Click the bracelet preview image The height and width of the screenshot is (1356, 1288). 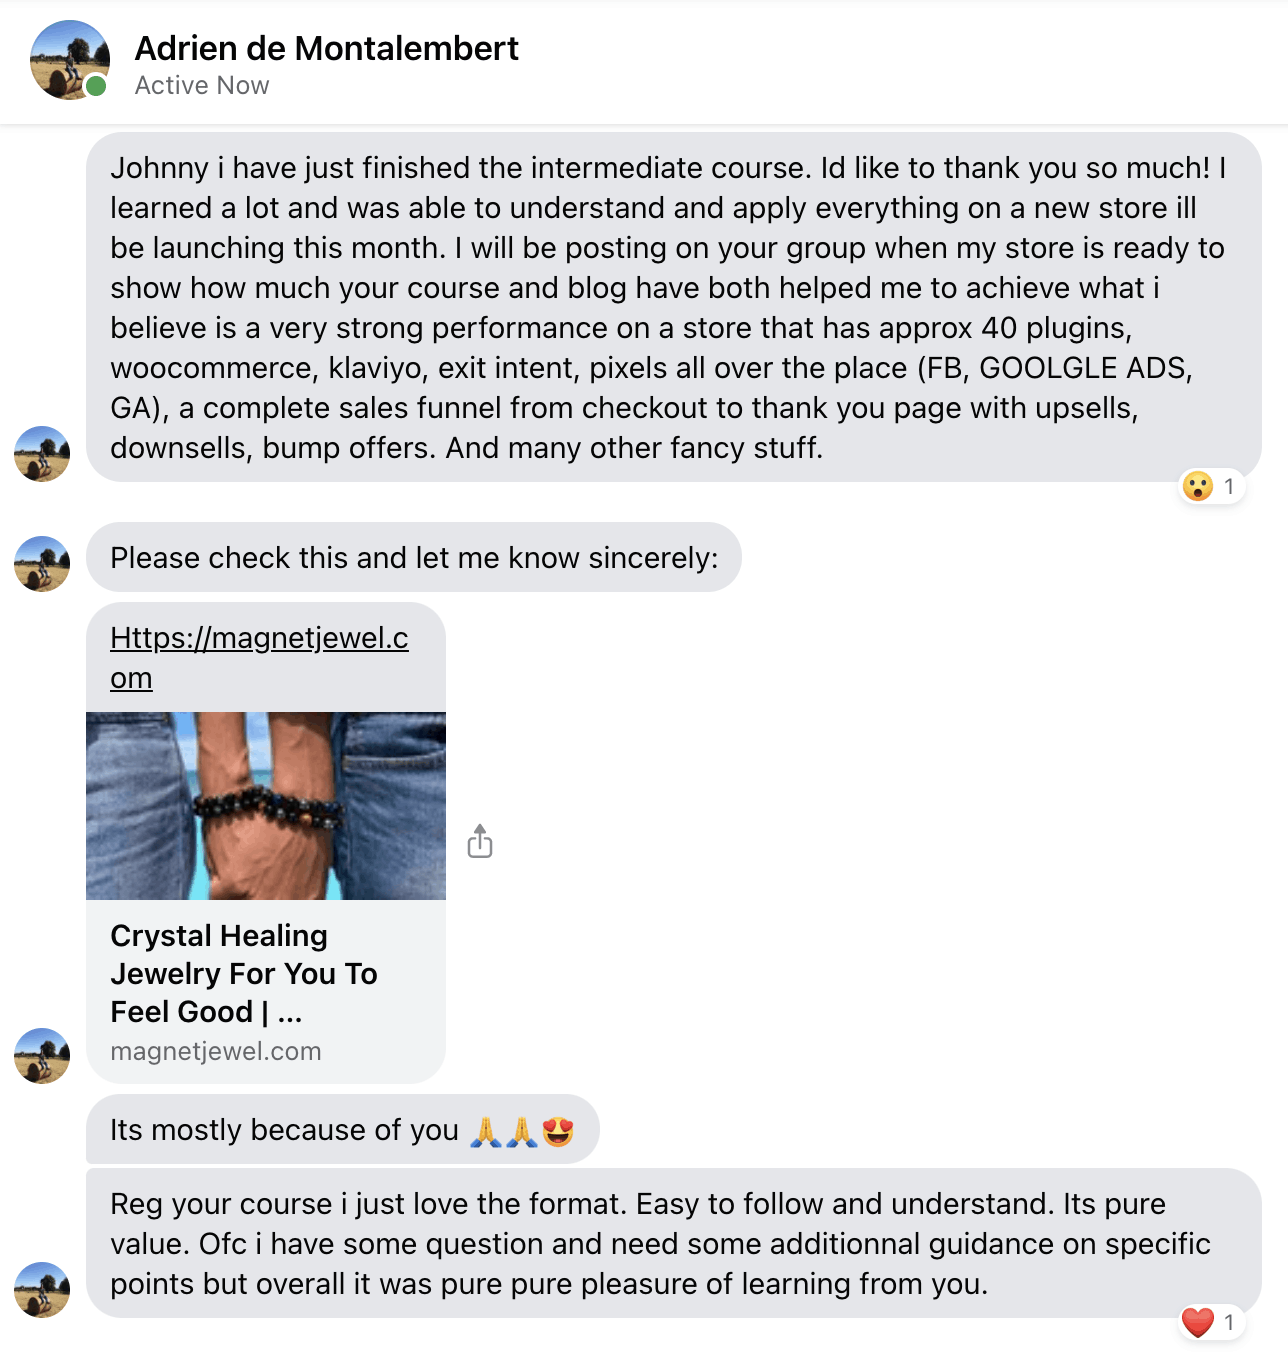point(266,806)
